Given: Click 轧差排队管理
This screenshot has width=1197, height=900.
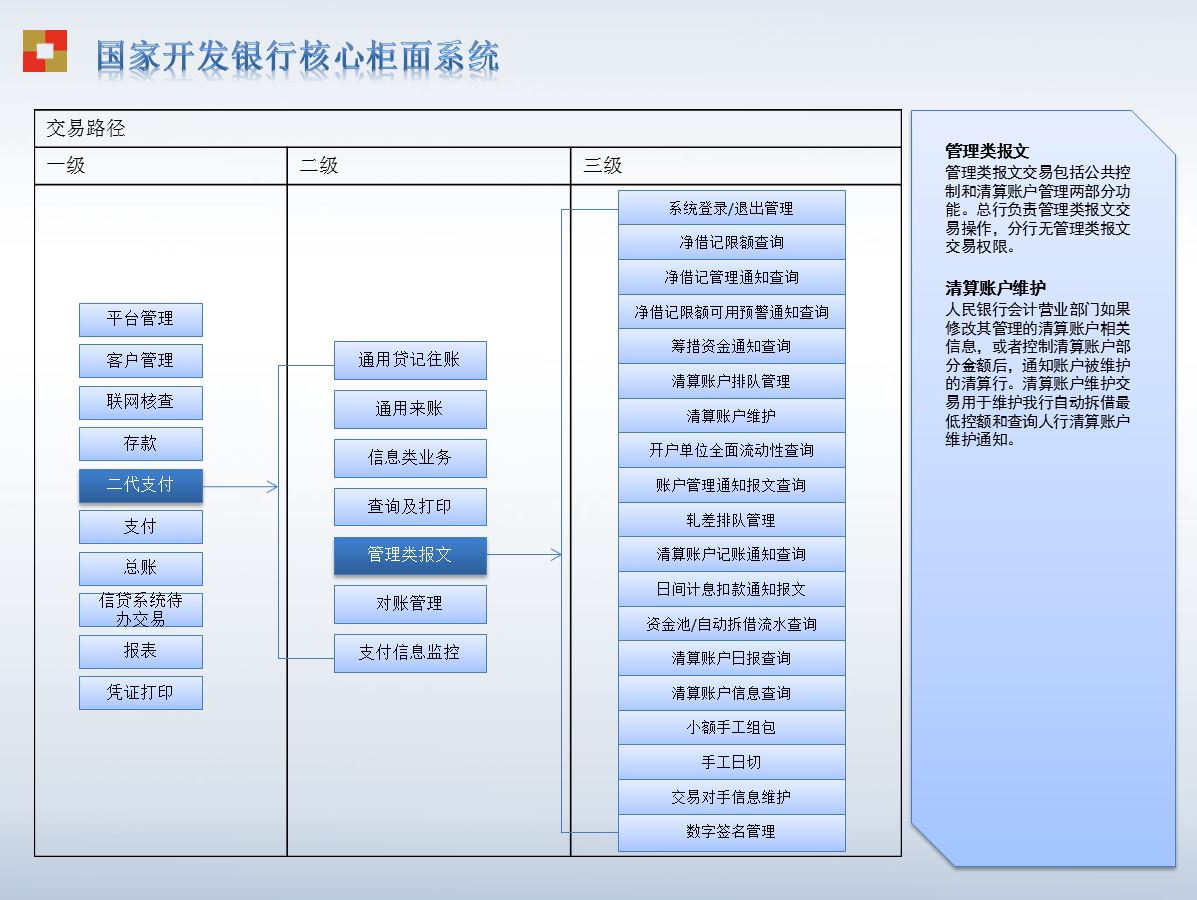Looking at the screenshot, I should click(731, 520).
